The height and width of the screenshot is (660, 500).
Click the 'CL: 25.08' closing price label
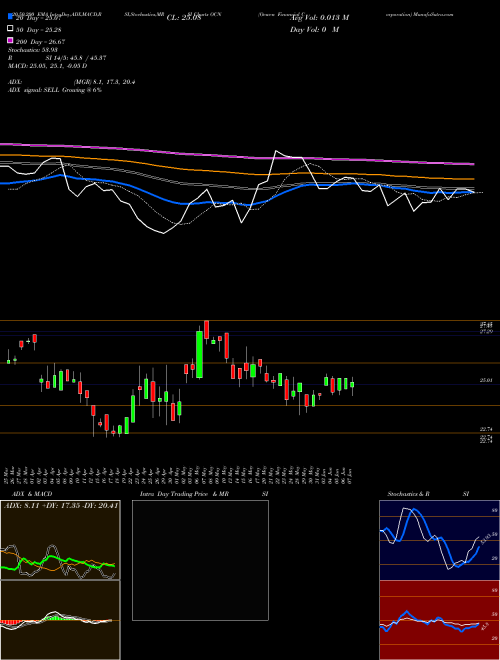[x=184, y=18]
